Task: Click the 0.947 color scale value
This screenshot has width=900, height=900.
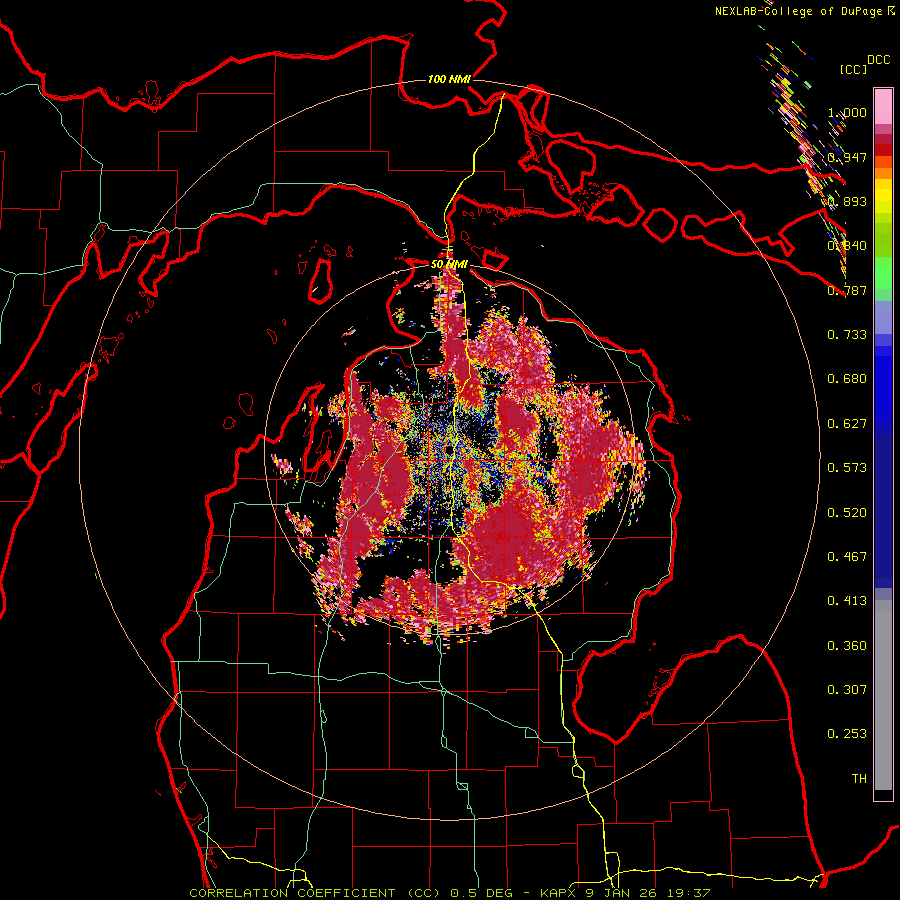Action: coord(847,157)
